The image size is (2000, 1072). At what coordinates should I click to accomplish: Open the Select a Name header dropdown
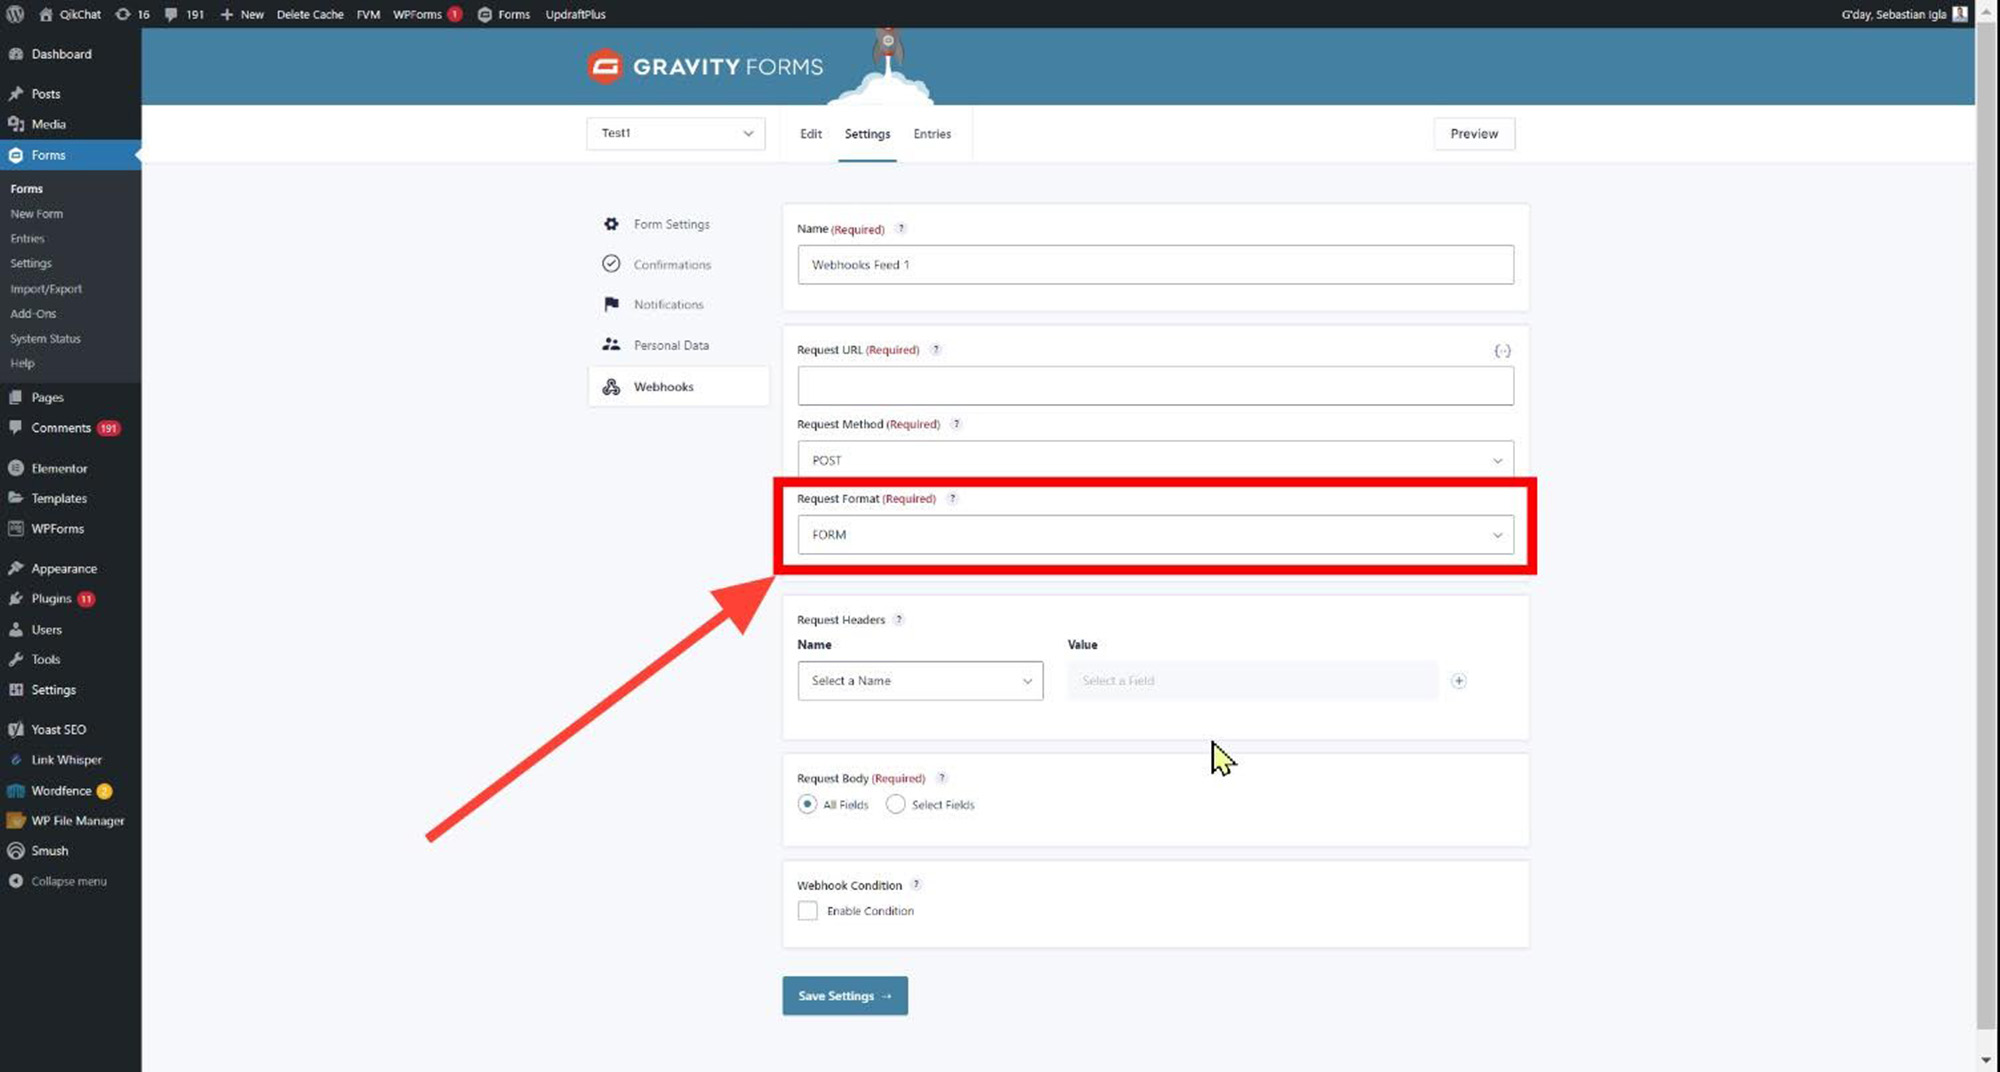pyautogui.click(x=920, y=681)
